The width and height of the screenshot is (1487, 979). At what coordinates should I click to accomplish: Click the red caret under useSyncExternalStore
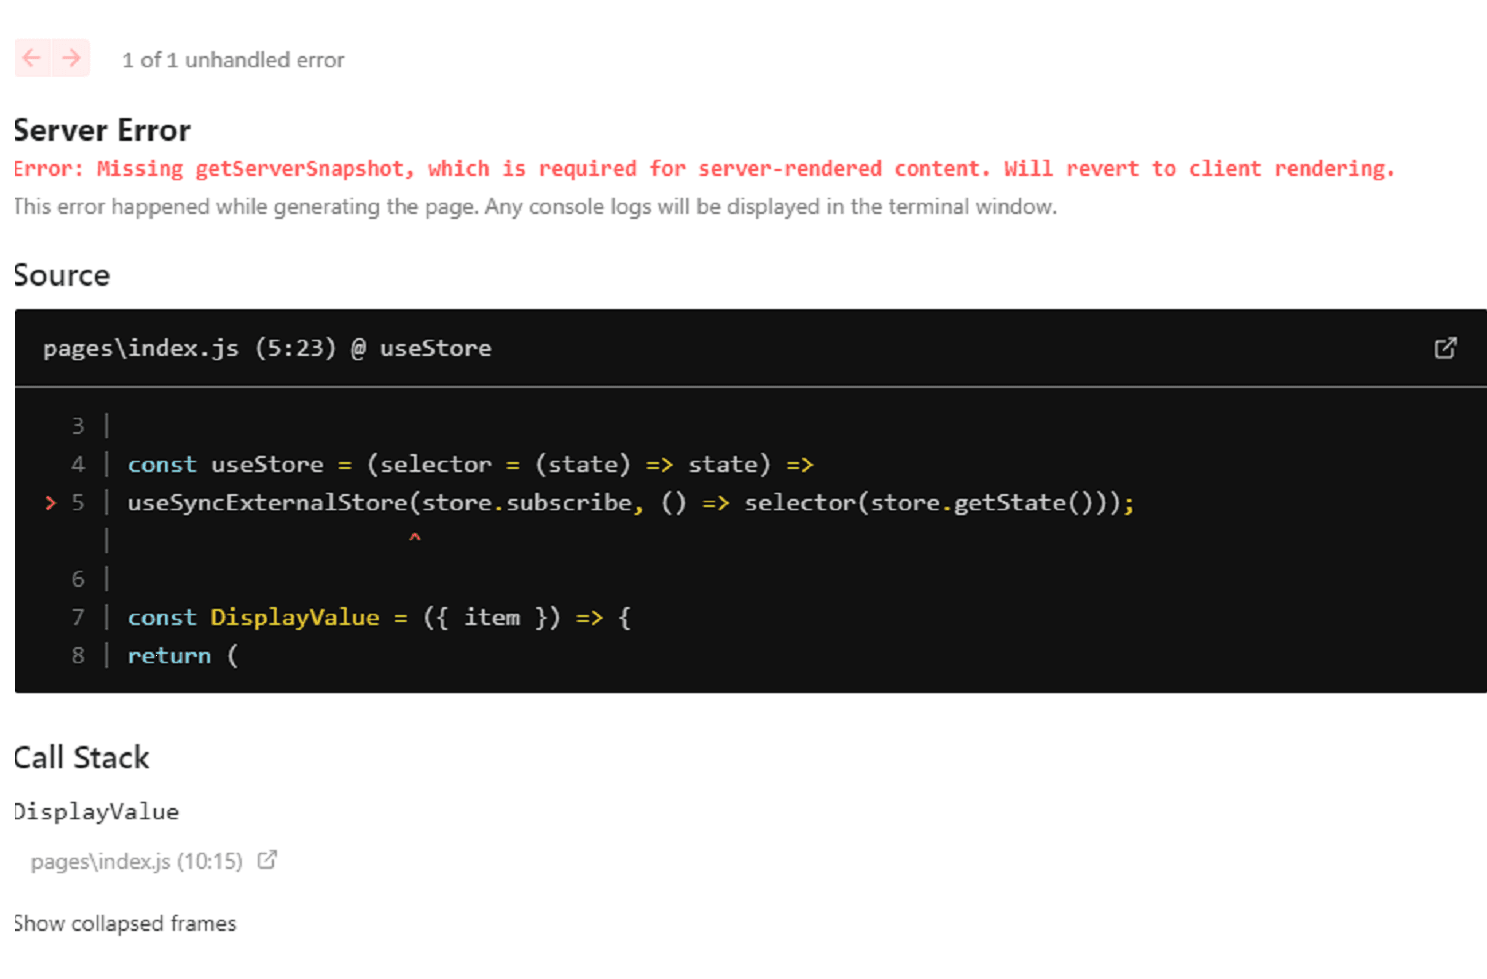click(x=414, y=538)
